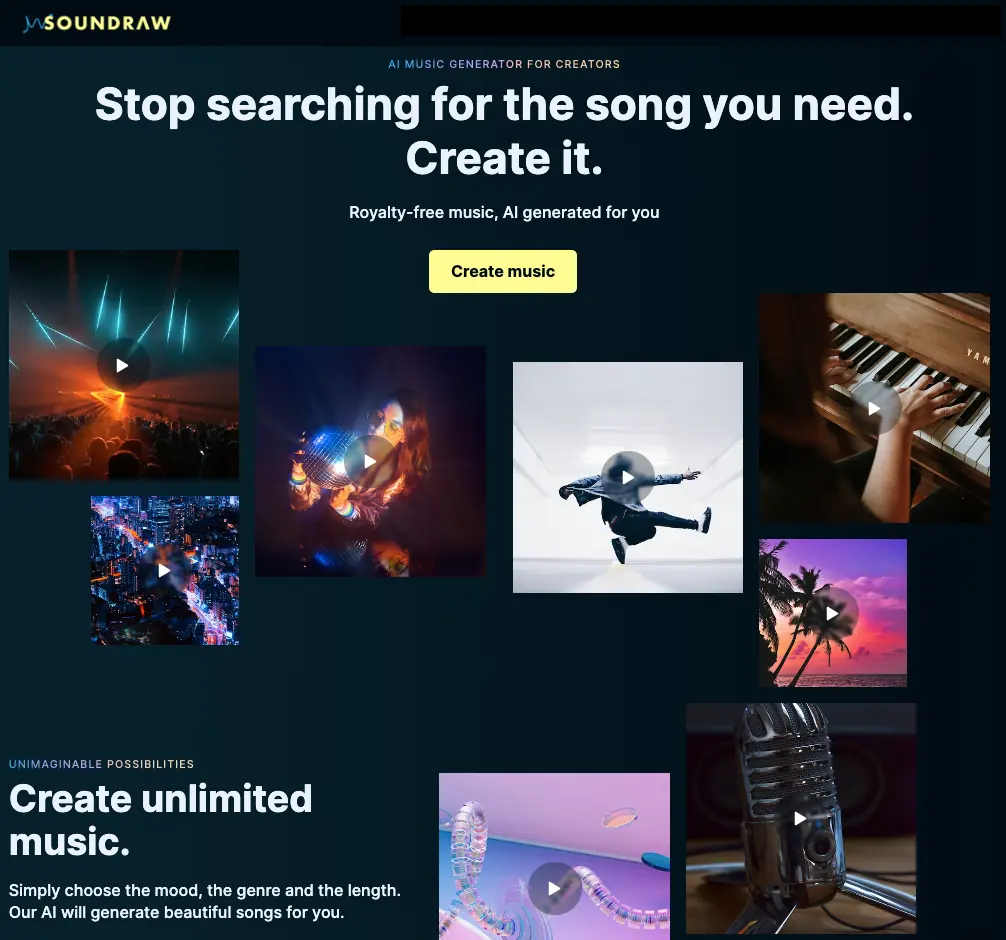Viewport: 1006px width, 940px height.
Task: Click the Soundraw waveform logo icon
Action: (33, 23)
